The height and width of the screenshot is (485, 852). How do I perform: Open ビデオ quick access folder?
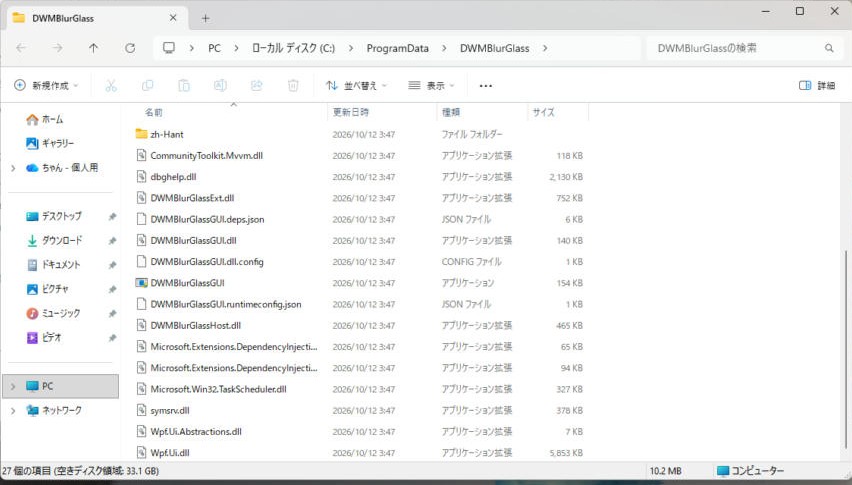(x=44, y=338)
